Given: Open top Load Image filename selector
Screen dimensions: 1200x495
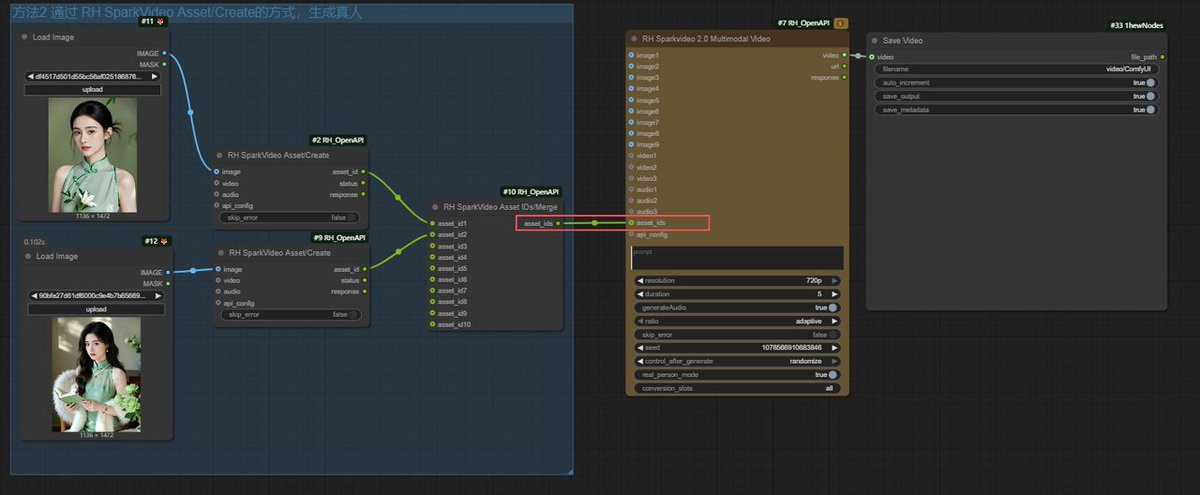Looking at the screenshot, I should (93, 76).
